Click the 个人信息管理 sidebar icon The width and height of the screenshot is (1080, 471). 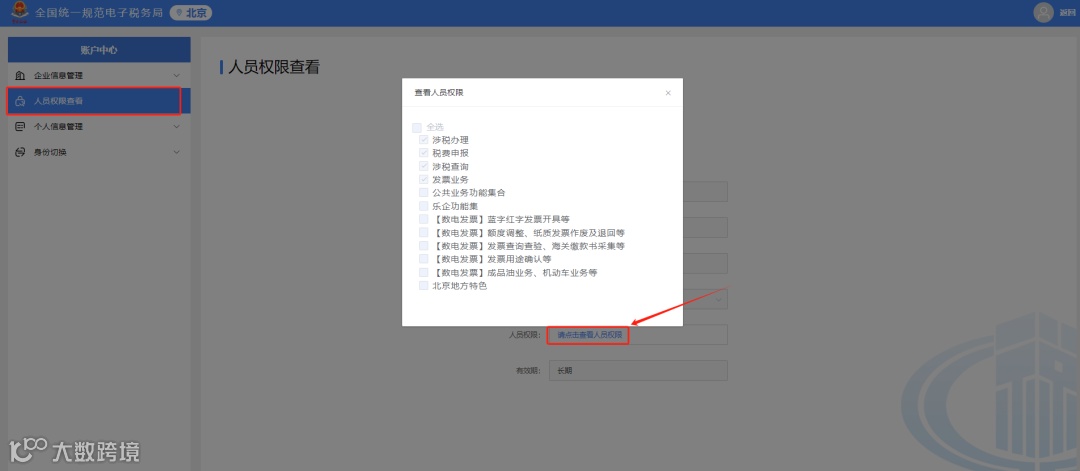20,127
